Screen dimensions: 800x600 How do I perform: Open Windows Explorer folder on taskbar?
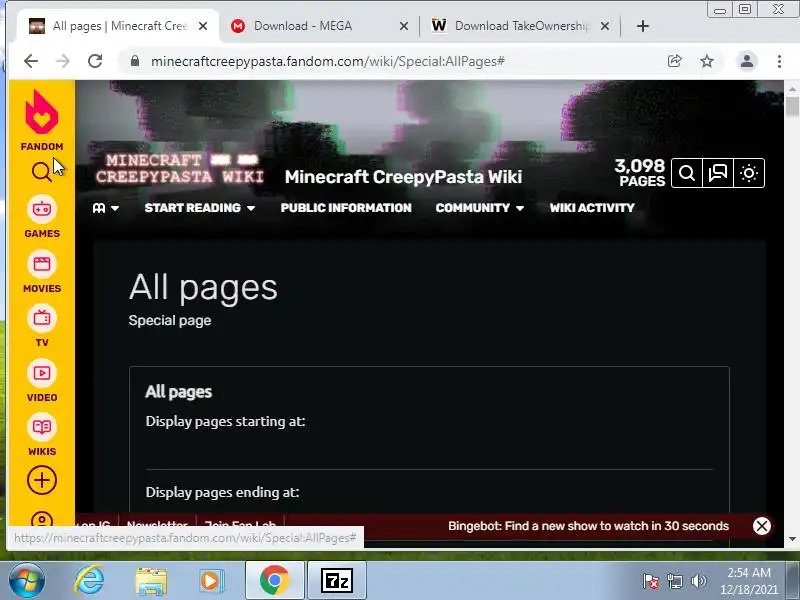pyautogui.click(x=151, y=580)
